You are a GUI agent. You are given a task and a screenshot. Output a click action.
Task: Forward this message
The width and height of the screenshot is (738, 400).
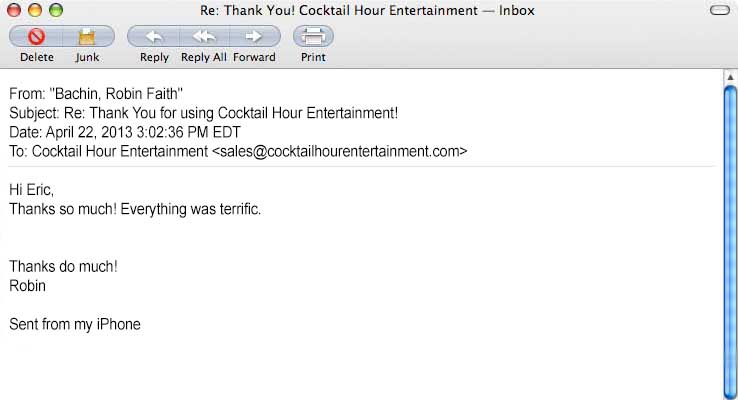coord(254,37)
